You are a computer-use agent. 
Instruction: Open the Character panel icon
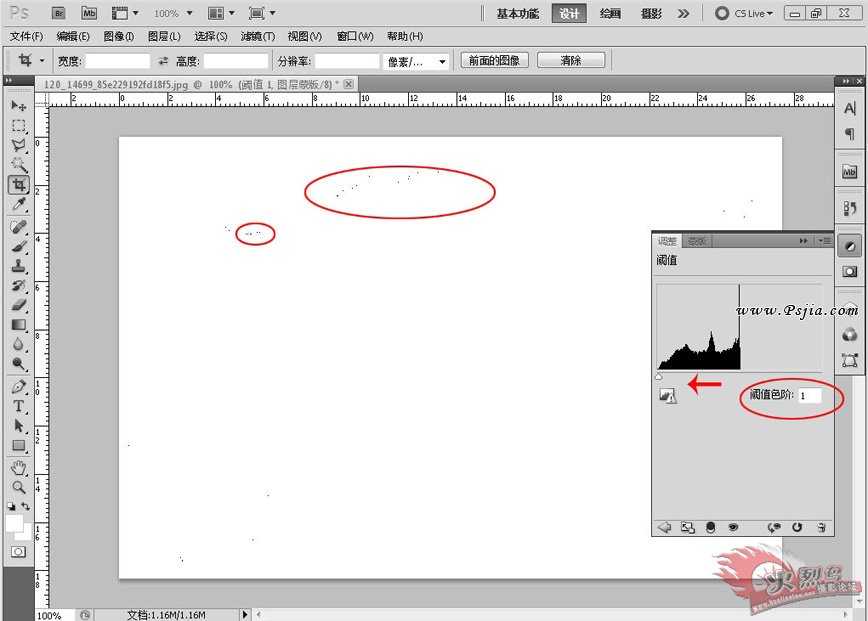850,109
